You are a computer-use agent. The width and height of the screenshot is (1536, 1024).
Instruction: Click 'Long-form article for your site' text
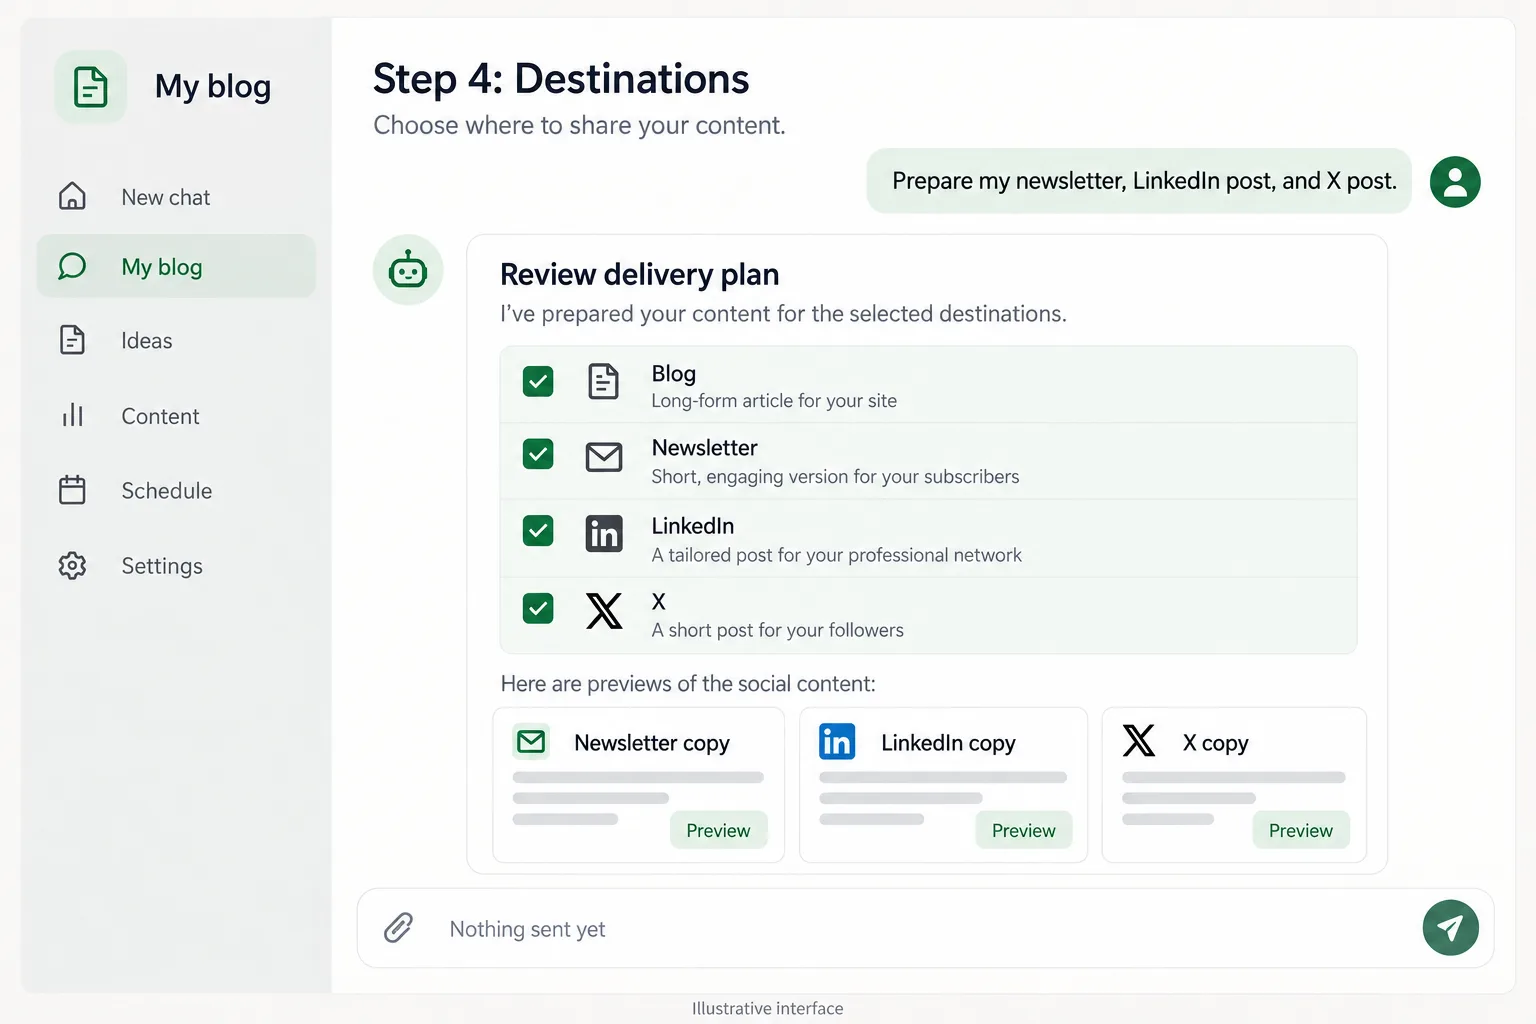click(x=774, y=401)
